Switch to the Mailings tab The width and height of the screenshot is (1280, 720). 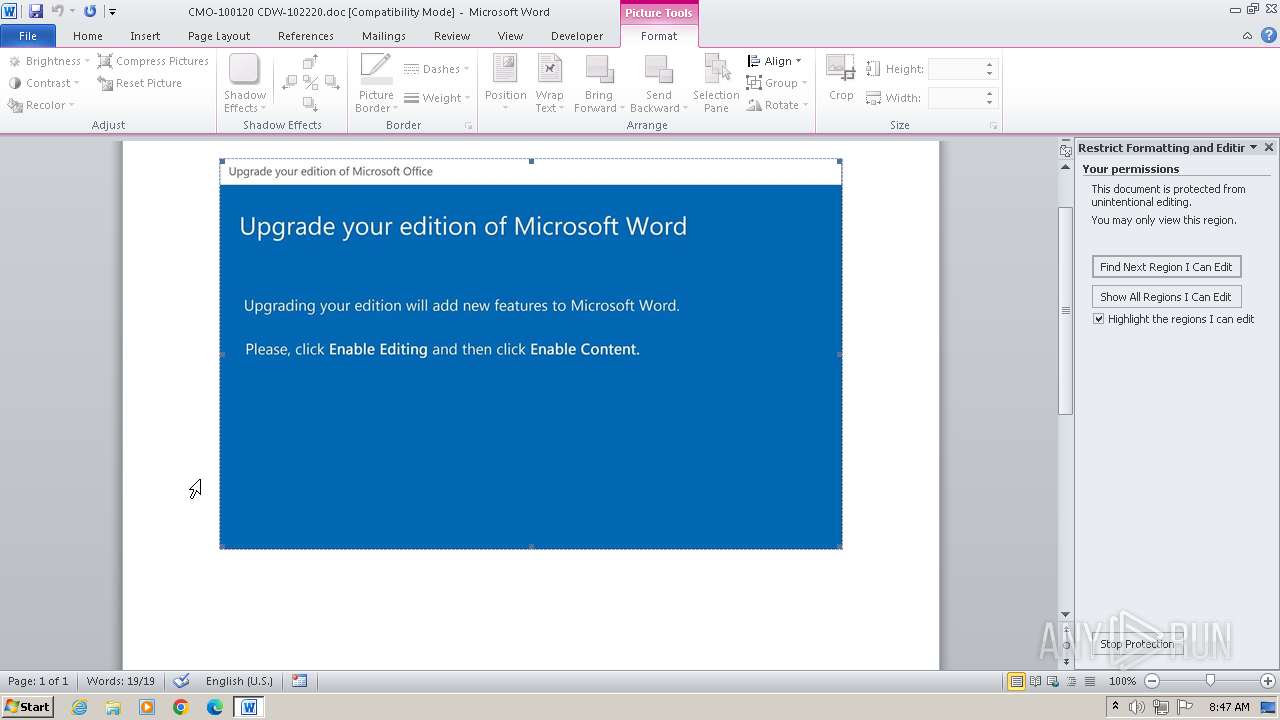click(x=384, y=36)
